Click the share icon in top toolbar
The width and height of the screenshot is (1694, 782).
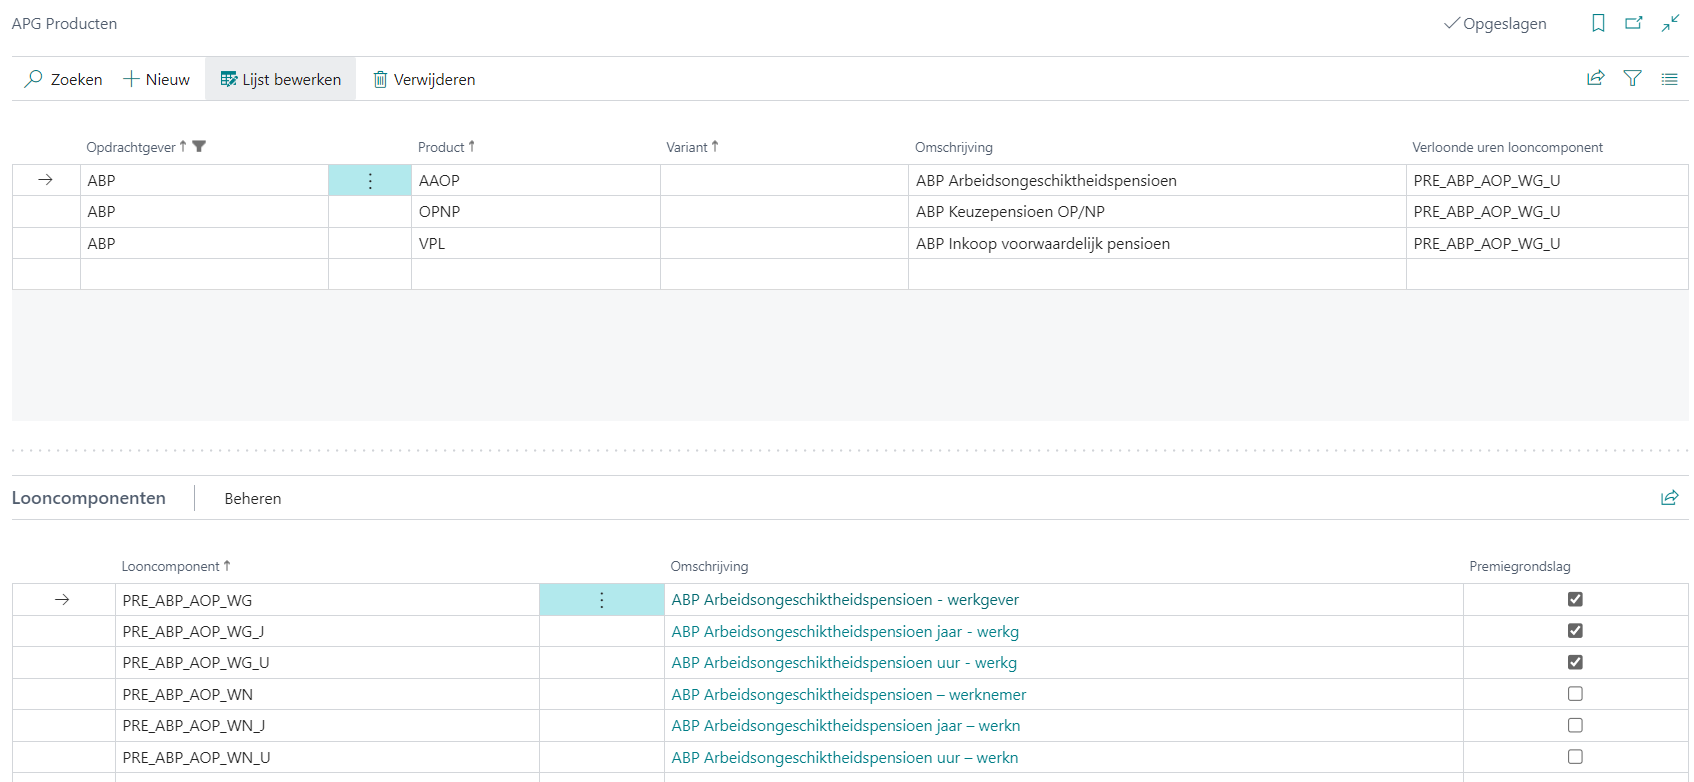1596,79
